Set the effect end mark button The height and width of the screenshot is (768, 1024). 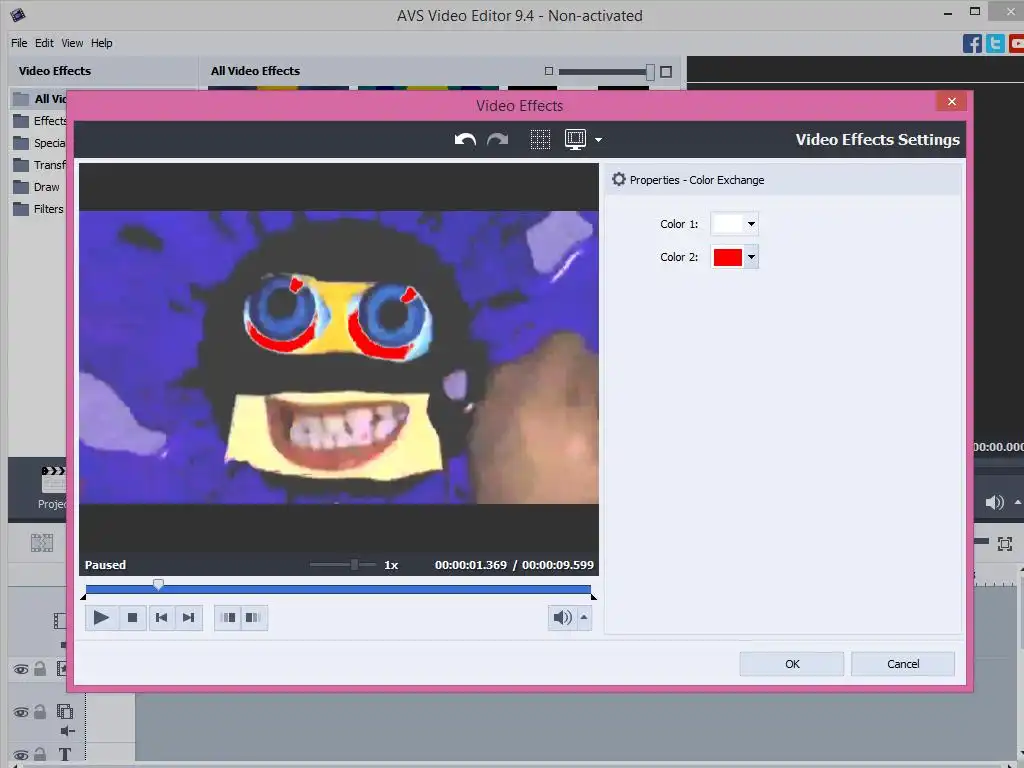[253, 618]
